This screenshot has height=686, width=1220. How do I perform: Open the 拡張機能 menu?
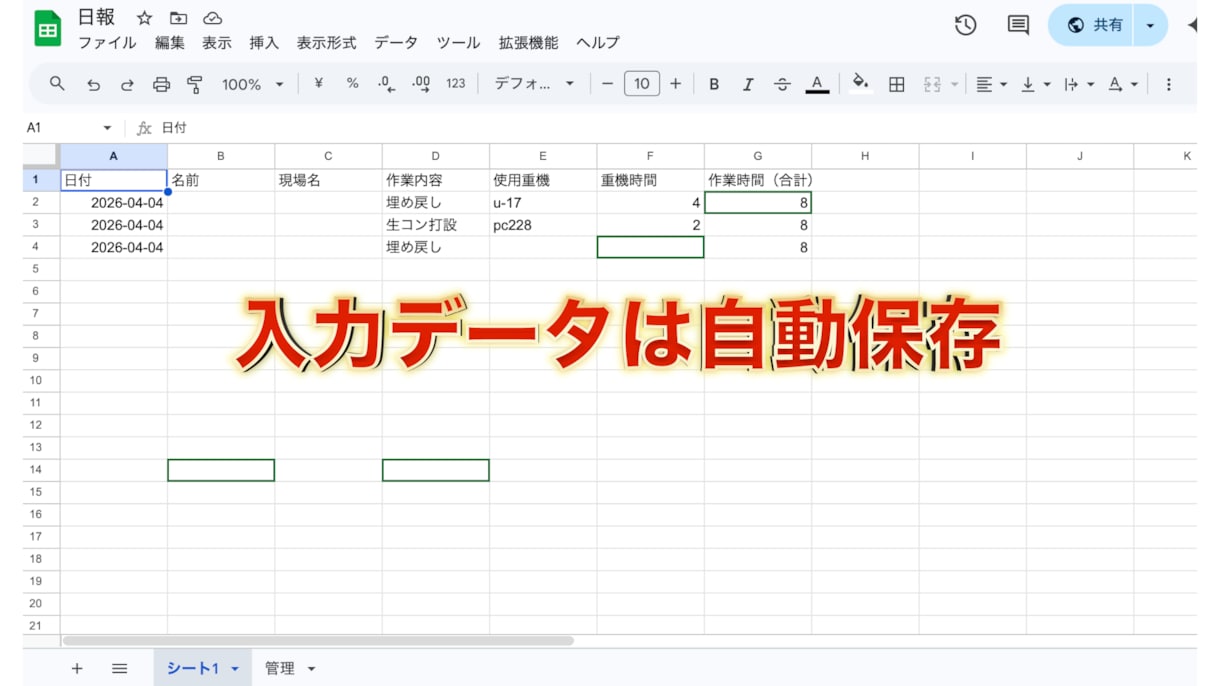point(528,43)
